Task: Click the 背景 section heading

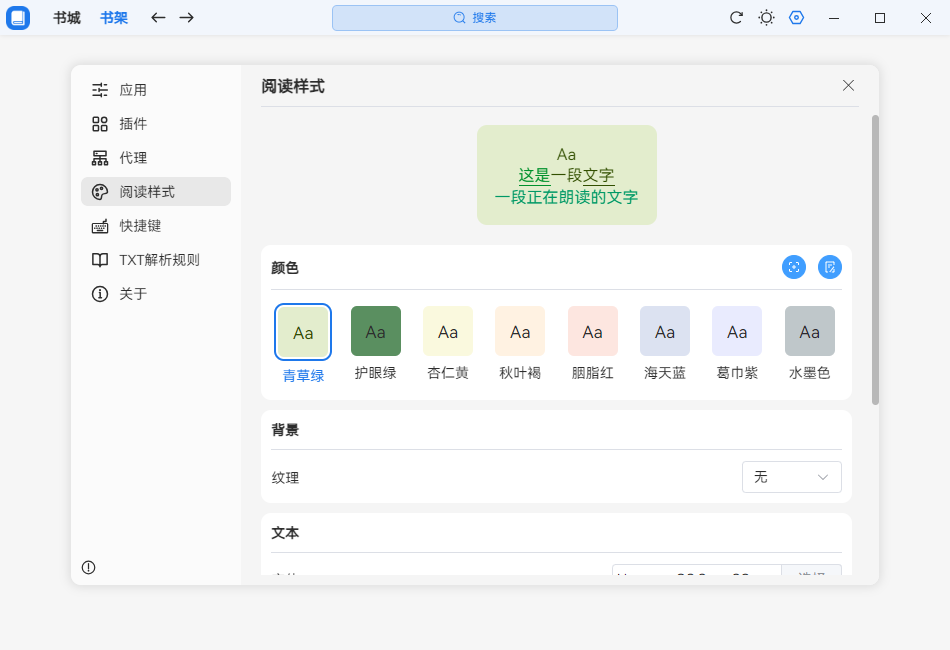Action: point(285,430)
